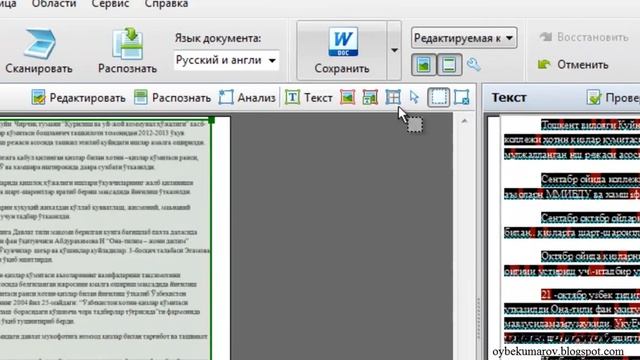Toggle the image panel view button
Viewport: 640px width, 360px height.
point(424,64)
